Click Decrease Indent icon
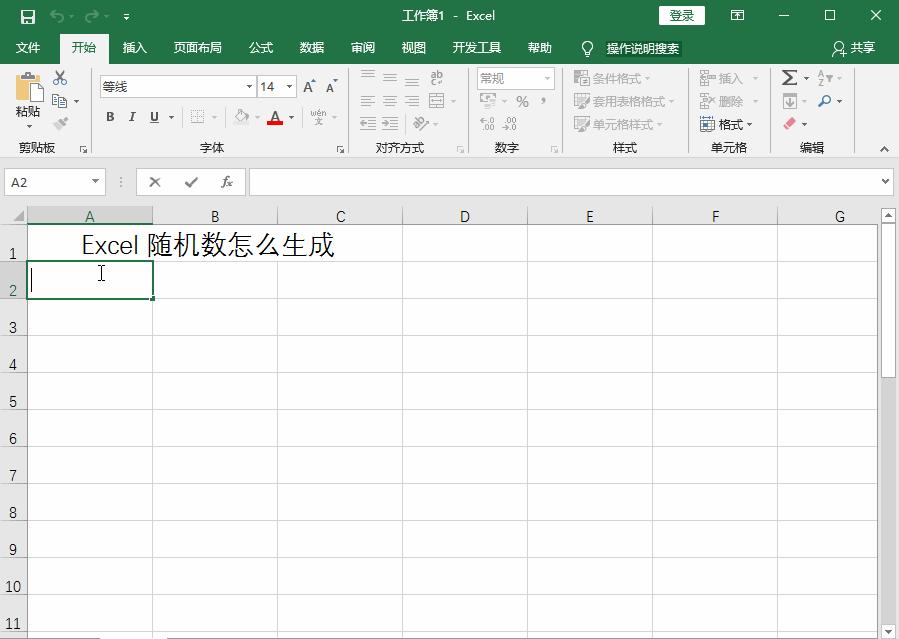The image size is (899, 639). tap(368, 123)
